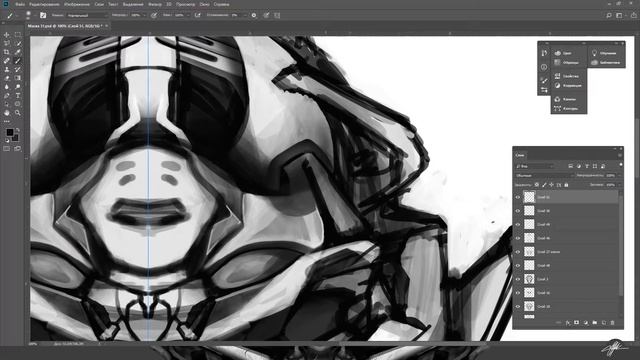640x360 pixels.
Task: Open the Изображение menu
Action: point(77,4)
